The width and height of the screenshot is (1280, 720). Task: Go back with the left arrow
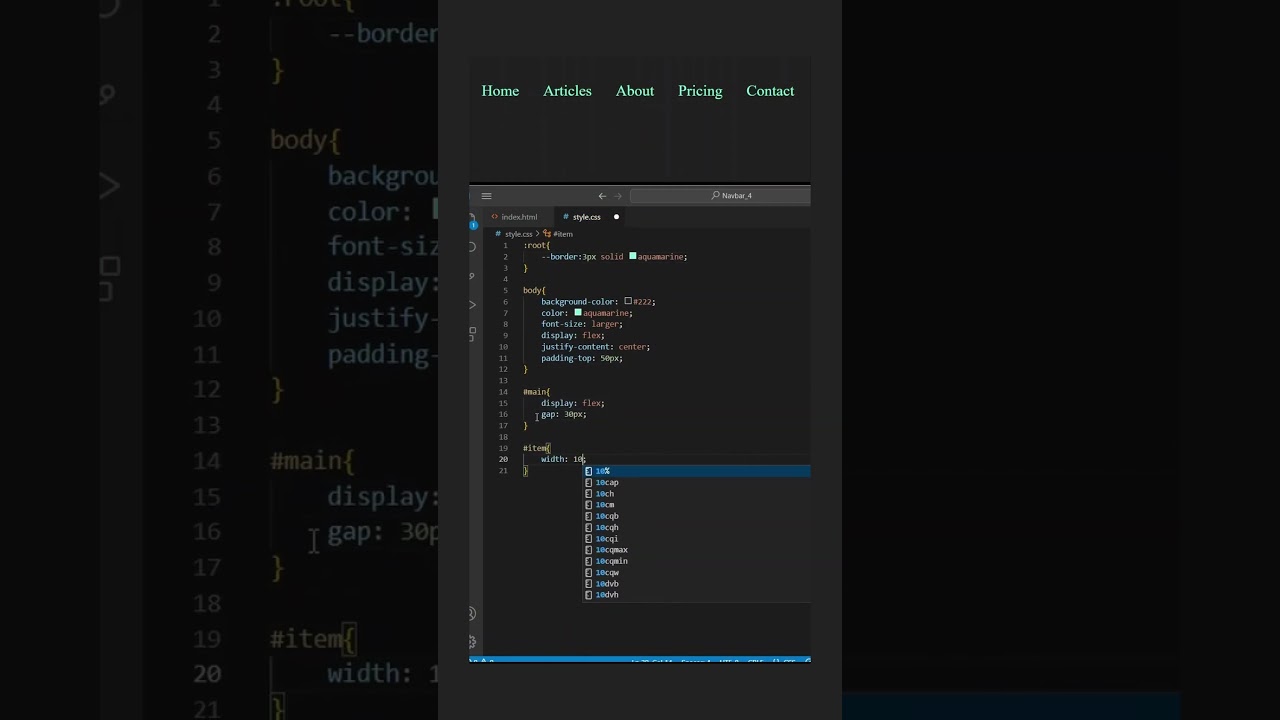click(602, 196)
